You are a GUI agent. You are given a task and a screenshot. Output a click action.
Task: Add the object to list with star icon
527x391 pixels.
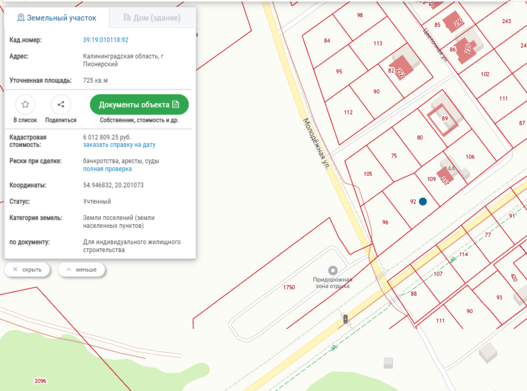[x=25, y=105]
